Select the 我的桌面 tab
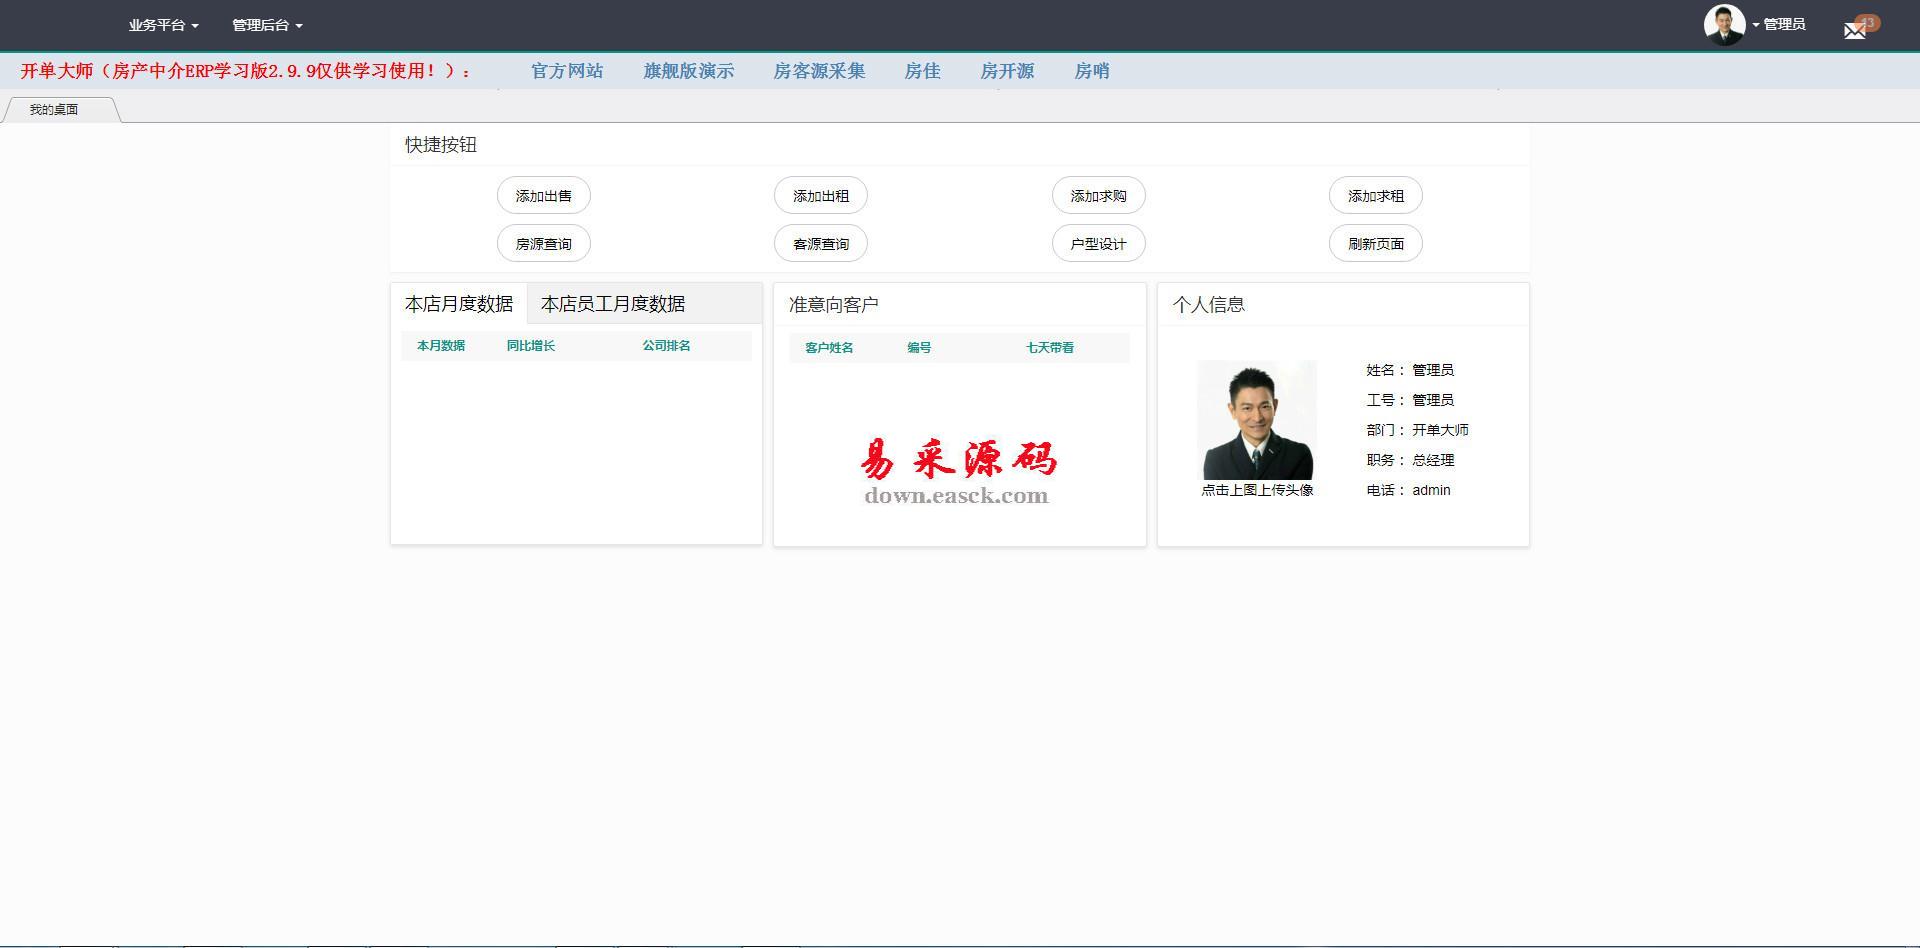The height and width of the screenshot is (948, 1920). (x=54, y=110)
